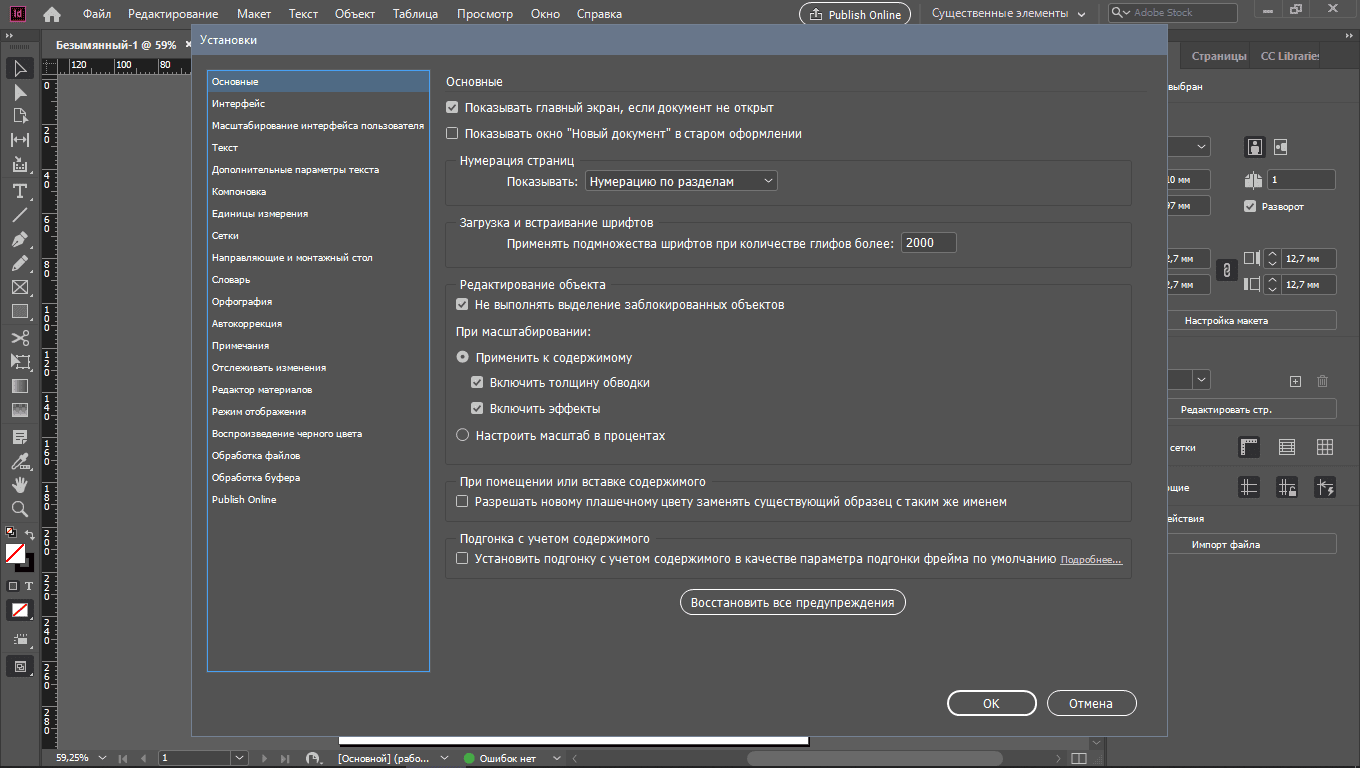The width and height of the screenshot is (1360, 768).
Task: Select the Direct Selection tool
Action: point(20,92)
